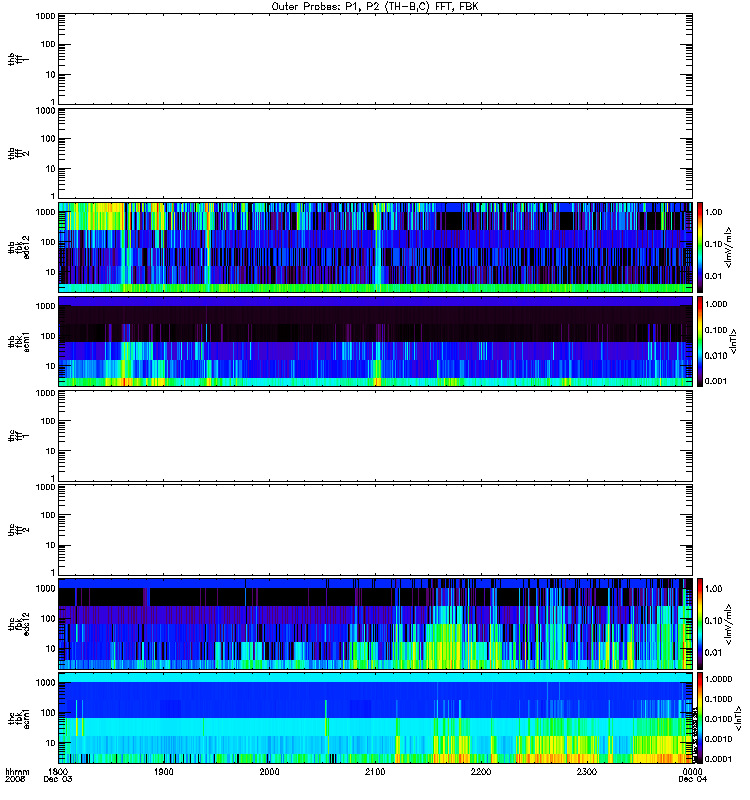Click the '1900' time axis label
This screenshot has height=800, width=750.
(163, 771)
